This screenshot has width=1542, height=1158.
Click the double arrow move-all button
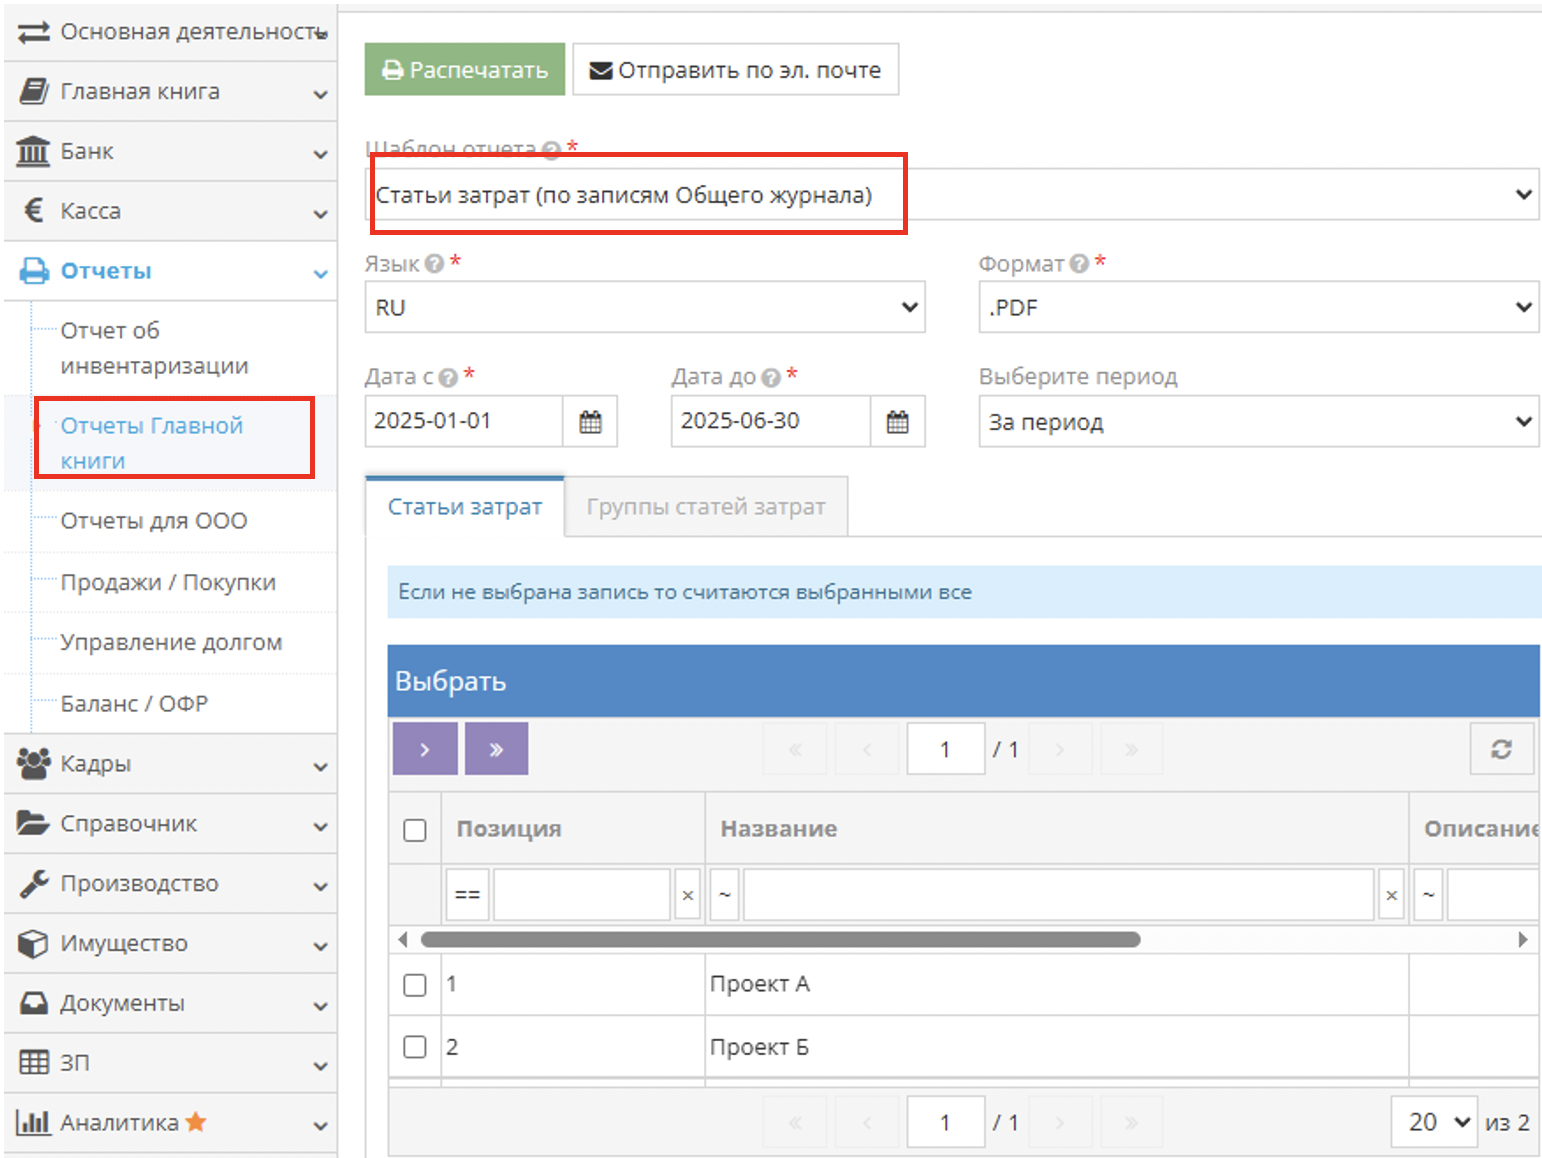496,749
